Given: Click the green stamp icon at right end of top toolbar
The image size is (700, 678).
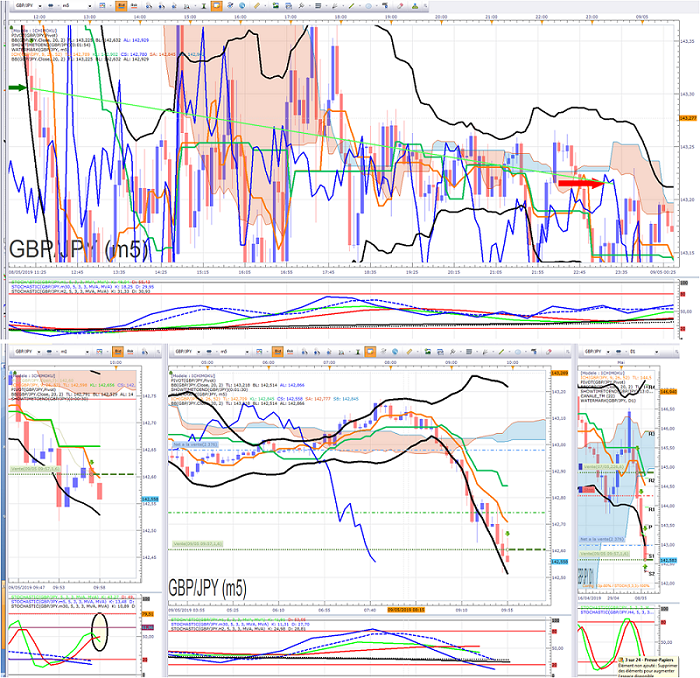Looking at the screenshot, I should (x=415, y=6).
